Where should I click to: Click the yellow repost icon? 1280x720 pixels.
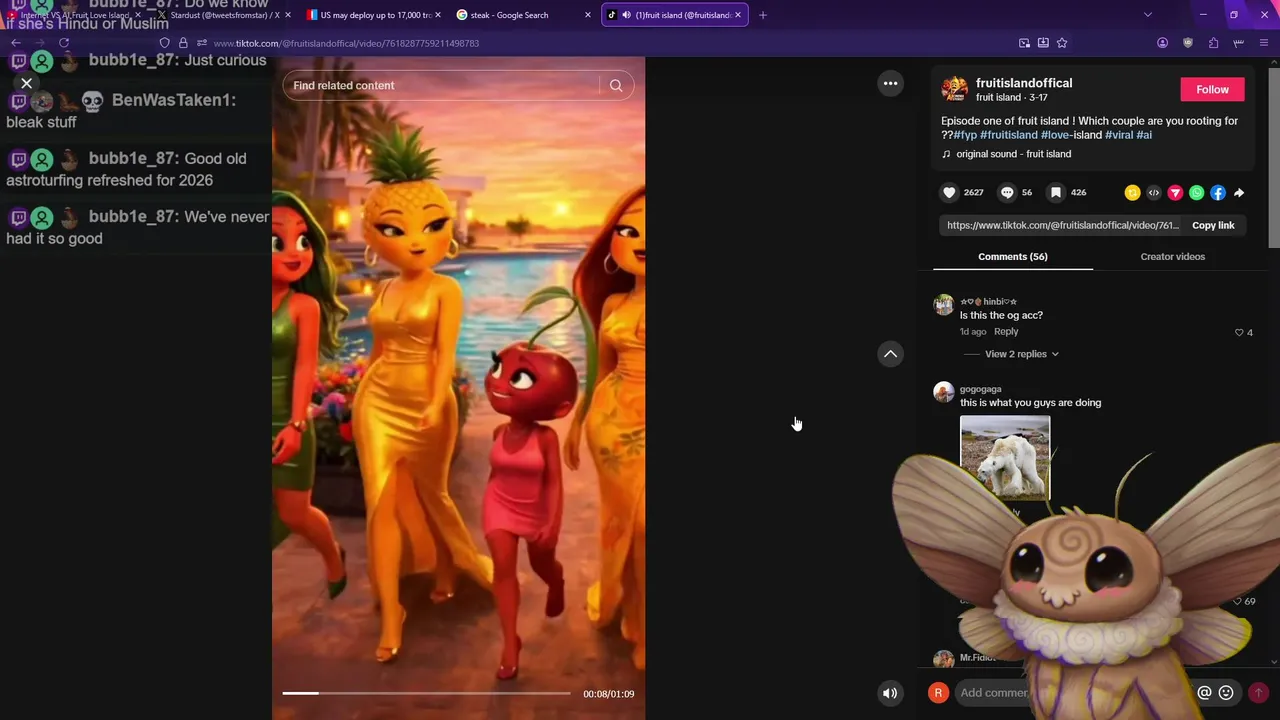1132,193
